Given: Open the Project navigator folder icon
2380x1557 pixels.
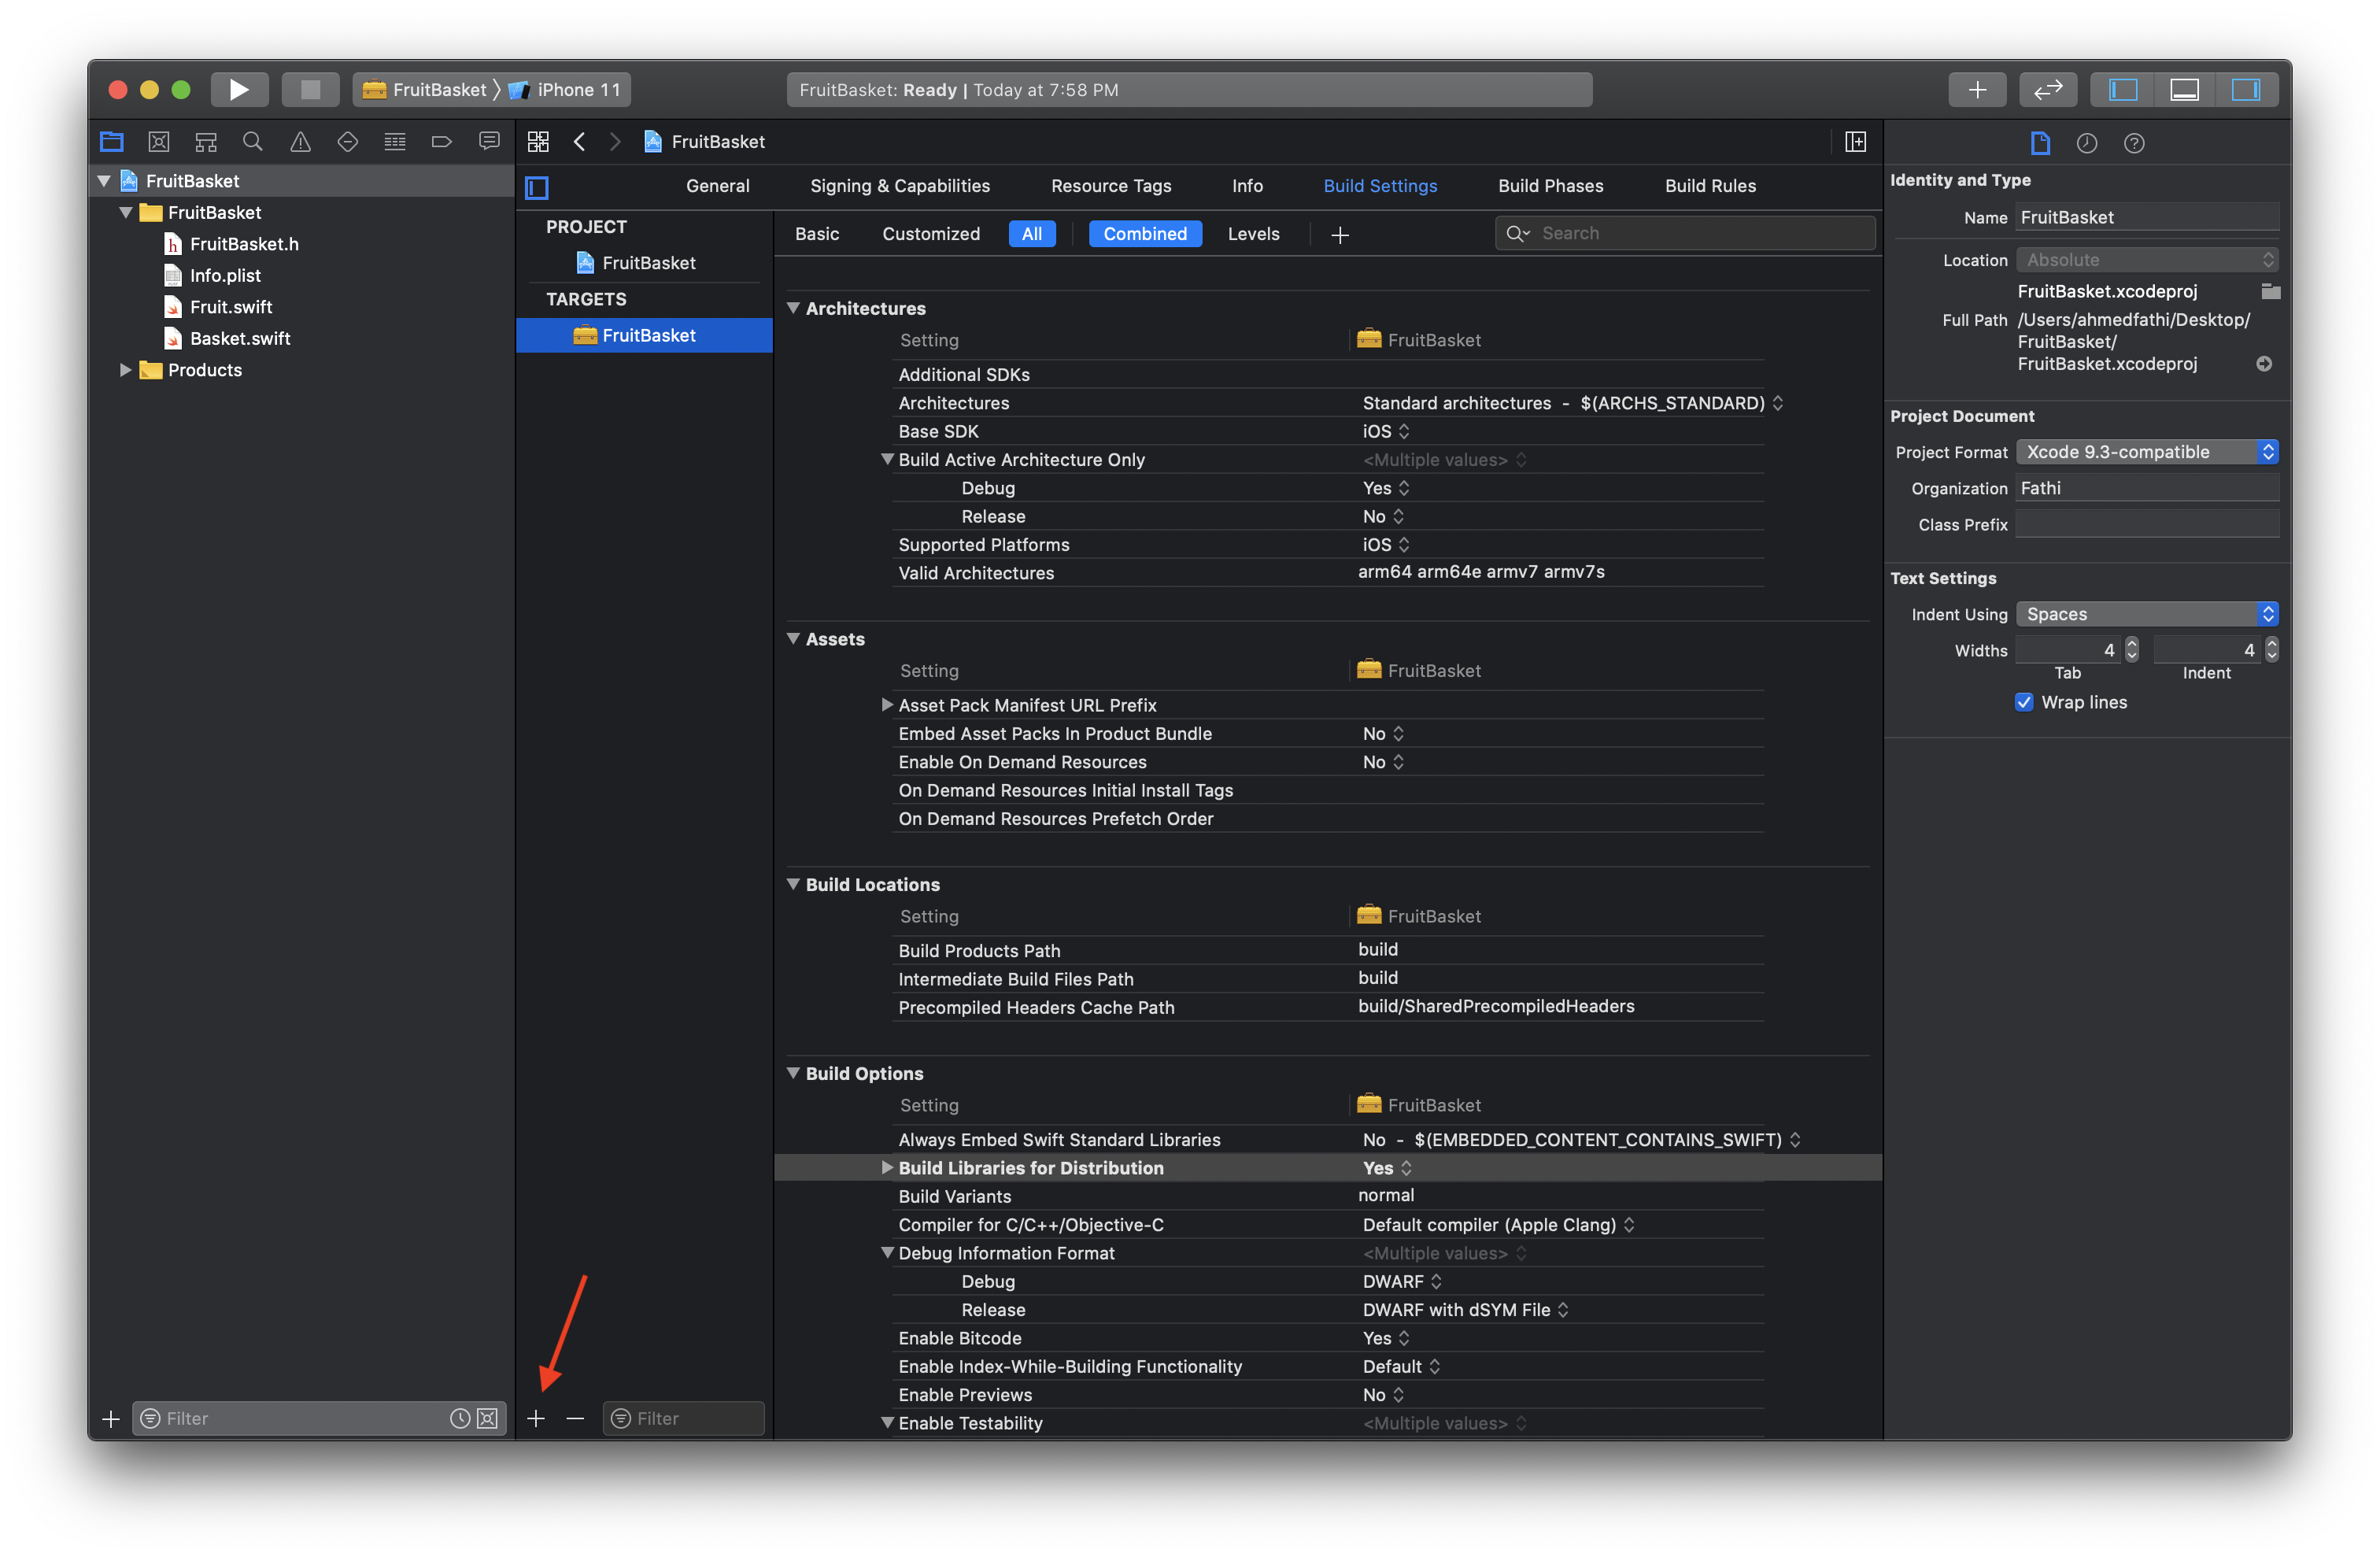Looking at the screenshot, I should click(112, 142).
